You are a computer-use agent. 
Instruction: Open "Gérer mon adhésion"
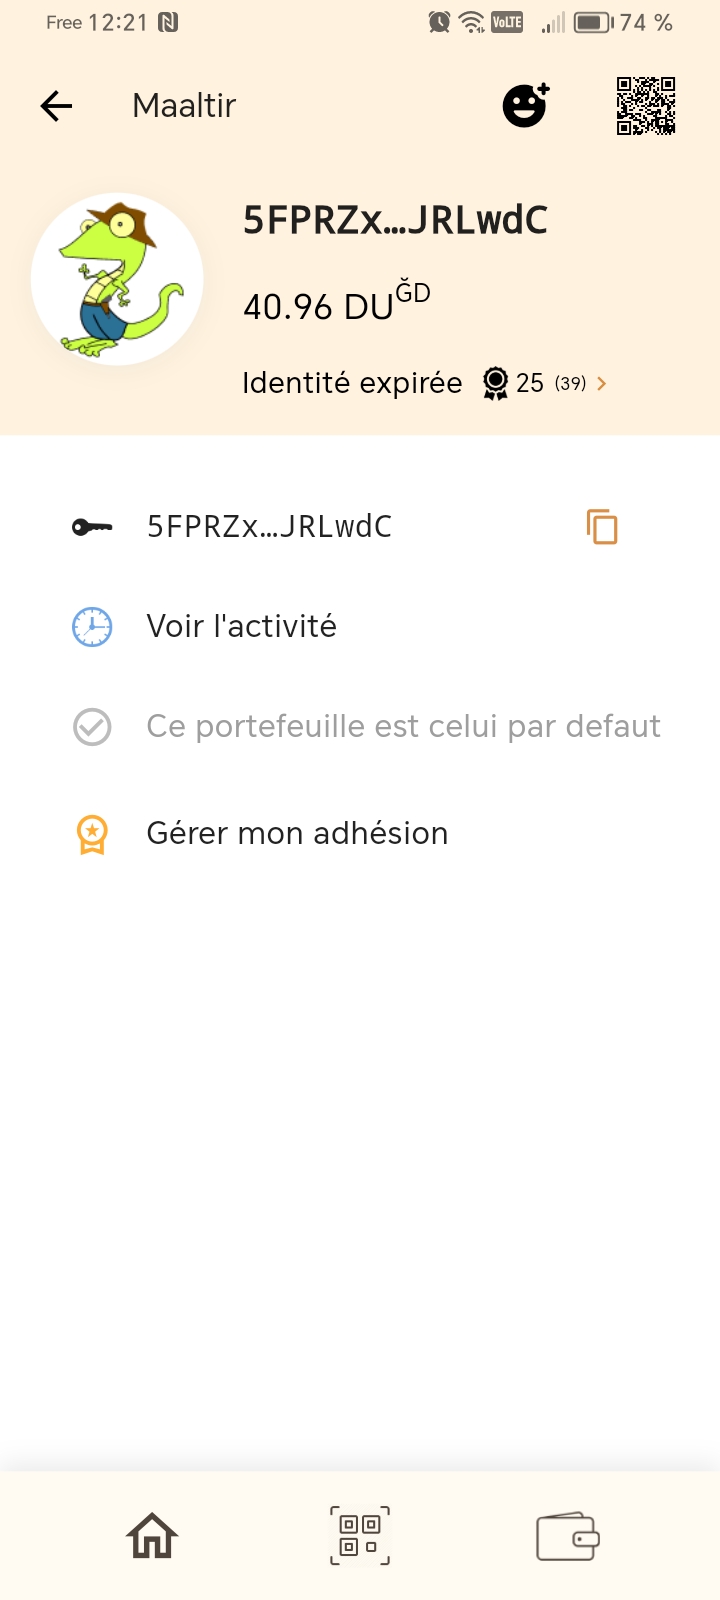click(297, 834)
